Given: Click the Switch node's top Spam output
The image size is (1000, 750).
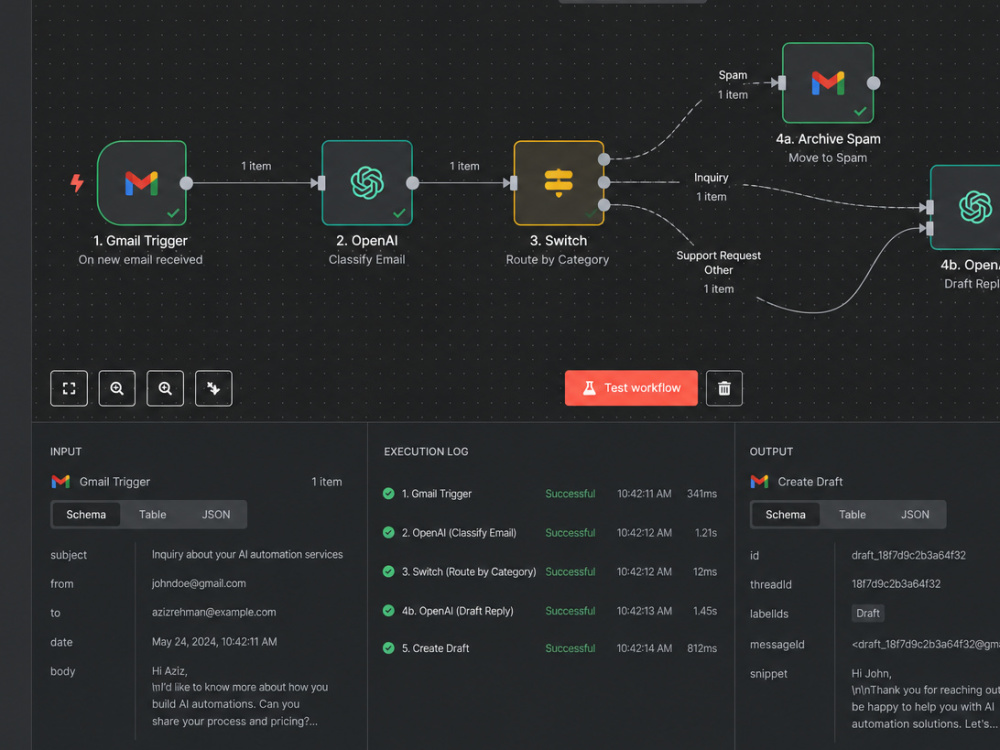Looking at the screenshot, I should click(604, 159).
